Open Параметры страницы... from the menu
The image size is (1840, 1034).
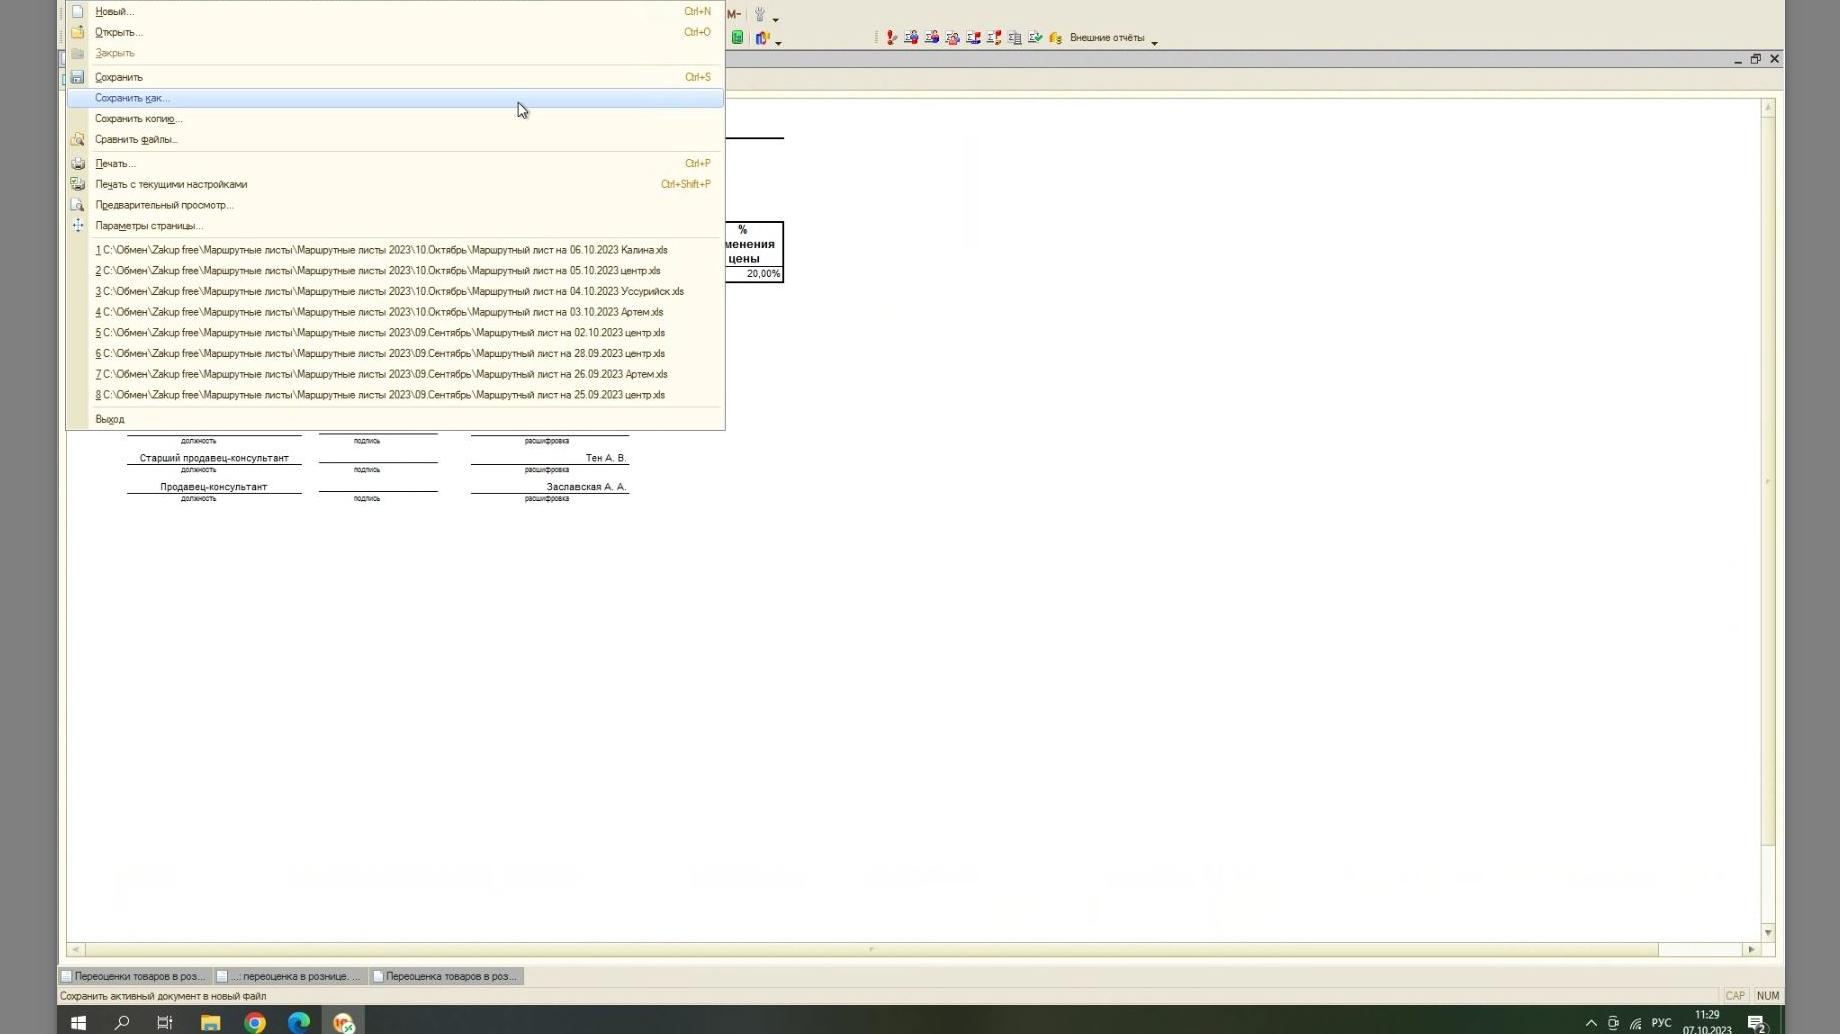pyautogui.click(x=395, y=226)
